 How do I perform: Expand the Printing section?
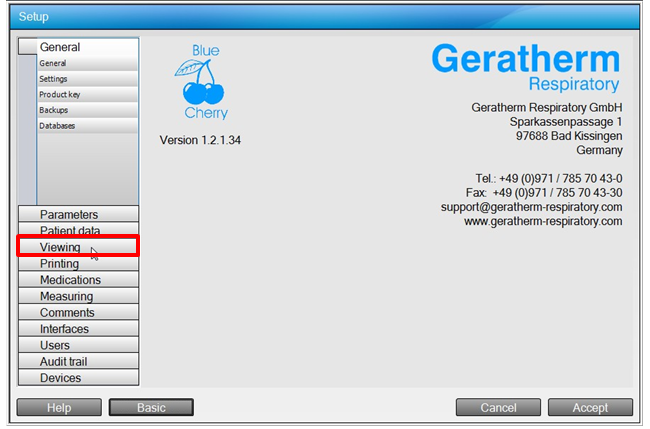pyautogui.click(x=78, y=263)
